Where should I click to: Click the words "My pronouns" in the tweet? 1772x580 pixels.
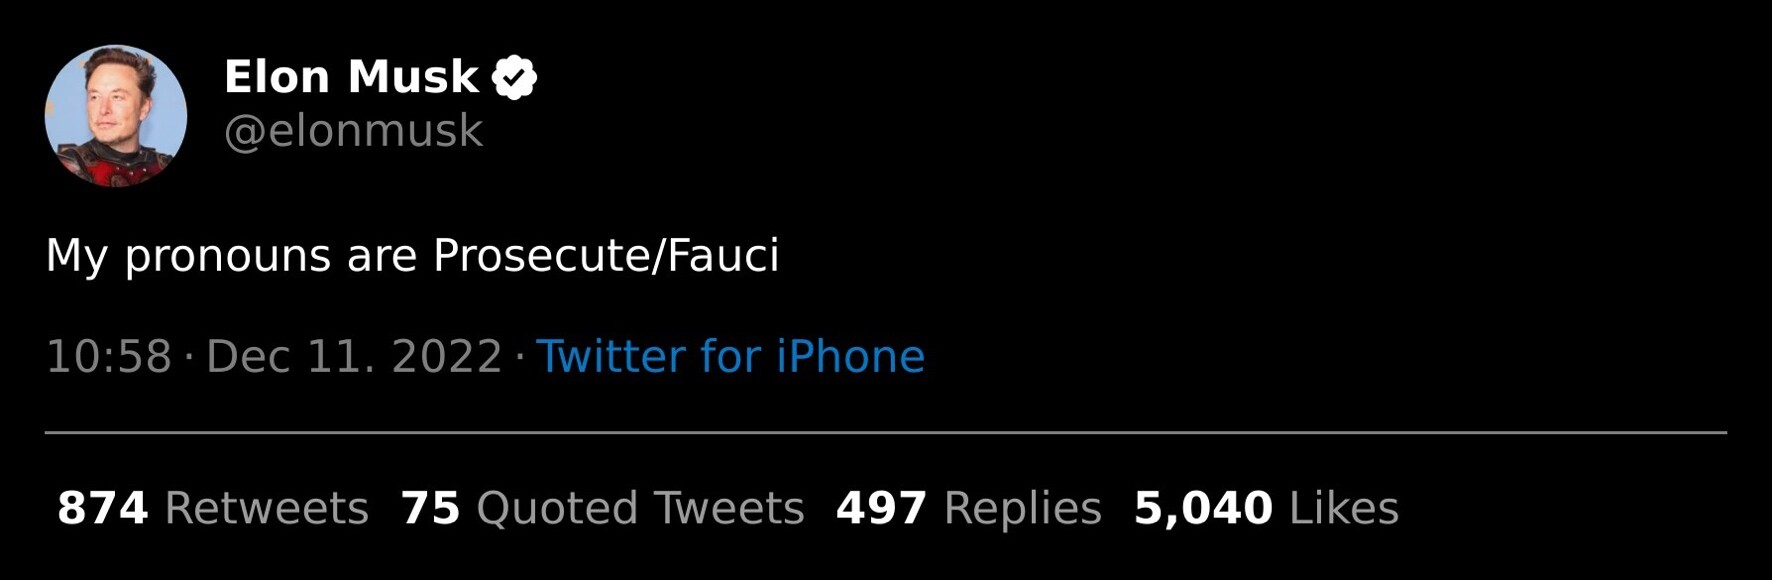188,256
